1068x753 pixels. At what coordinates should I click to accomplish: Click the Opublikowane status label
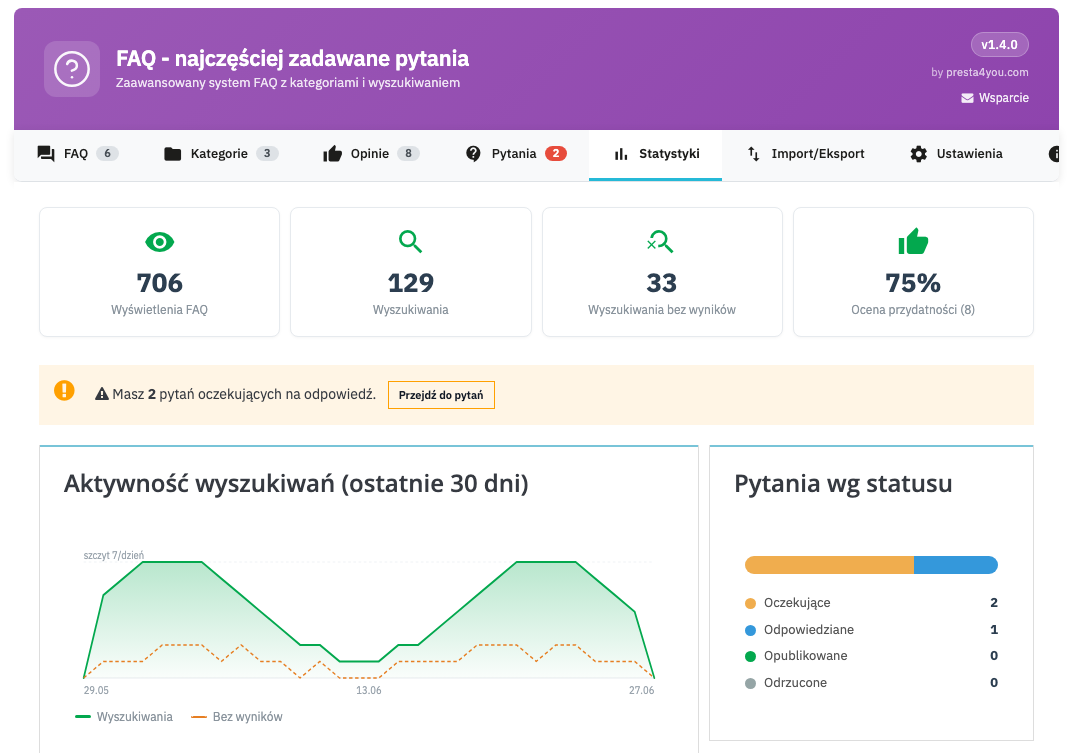point(806,656)
